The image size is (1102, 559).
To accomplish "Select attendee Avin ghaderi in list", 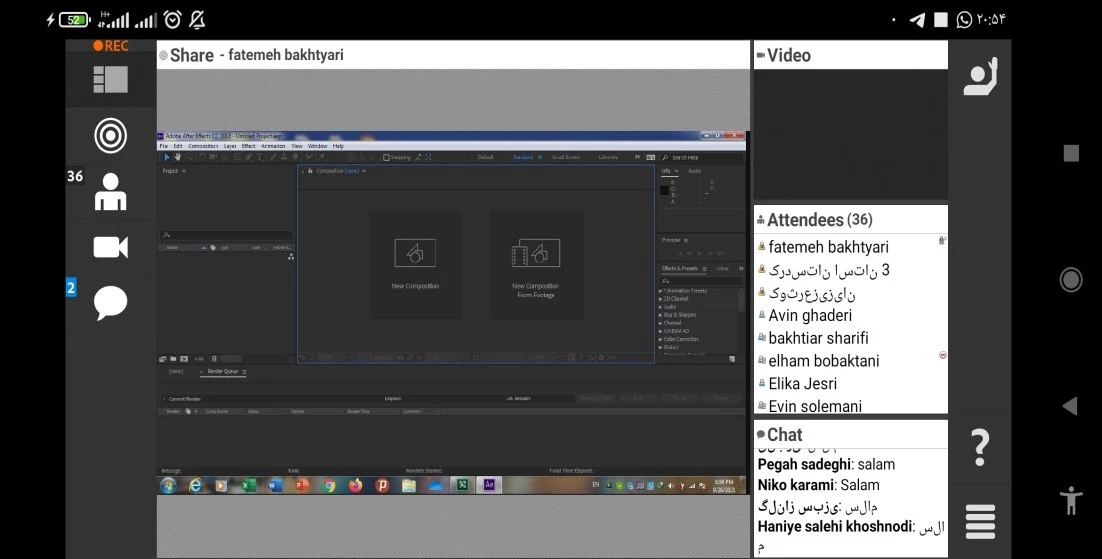I will coord(809,315).
